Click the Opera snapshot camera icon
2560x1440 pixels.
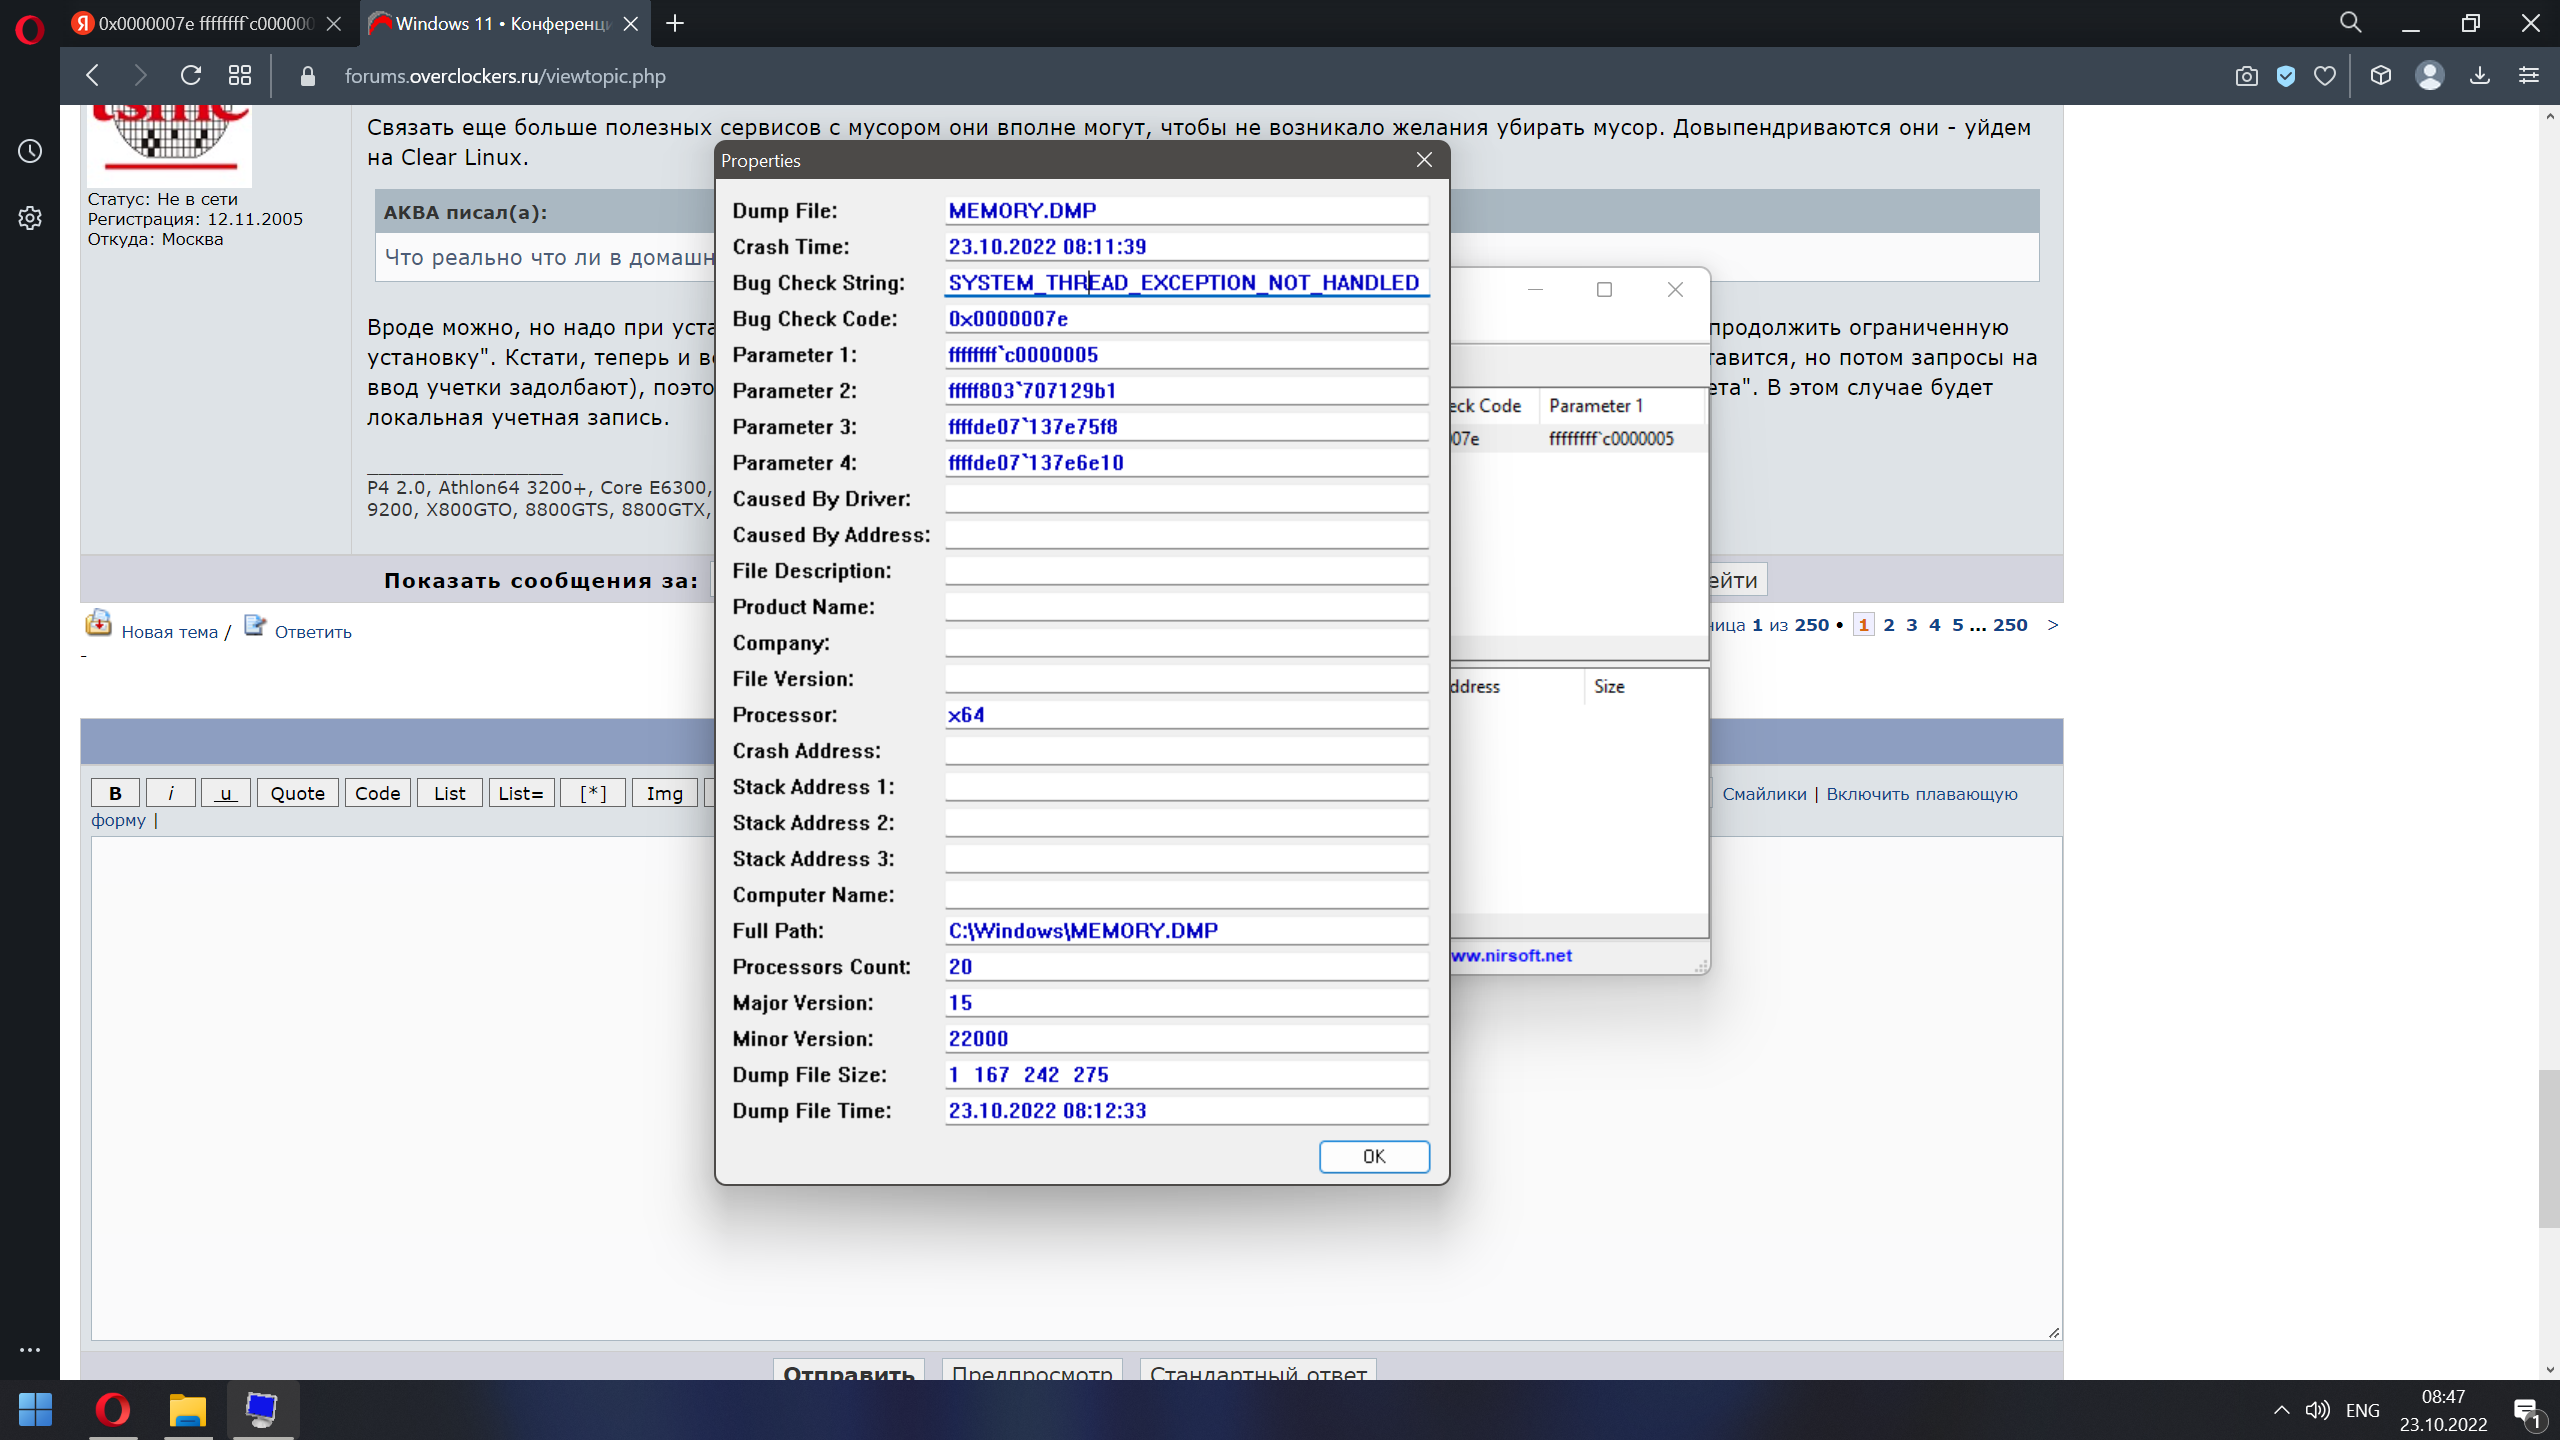(2246, 76)
